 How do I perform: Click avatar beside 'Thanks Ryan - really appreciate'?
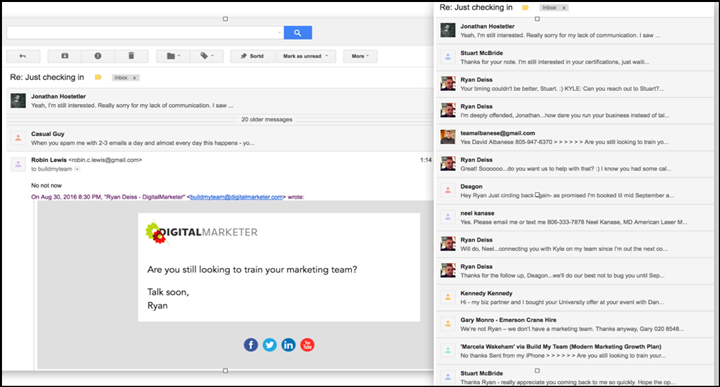448,377
